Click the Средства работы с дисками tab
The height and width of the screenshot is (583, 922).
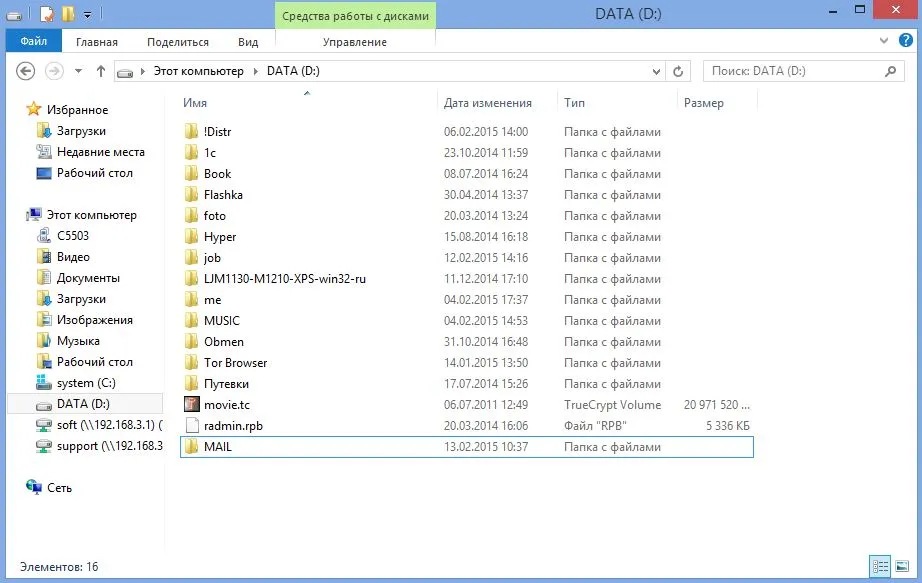355,16
